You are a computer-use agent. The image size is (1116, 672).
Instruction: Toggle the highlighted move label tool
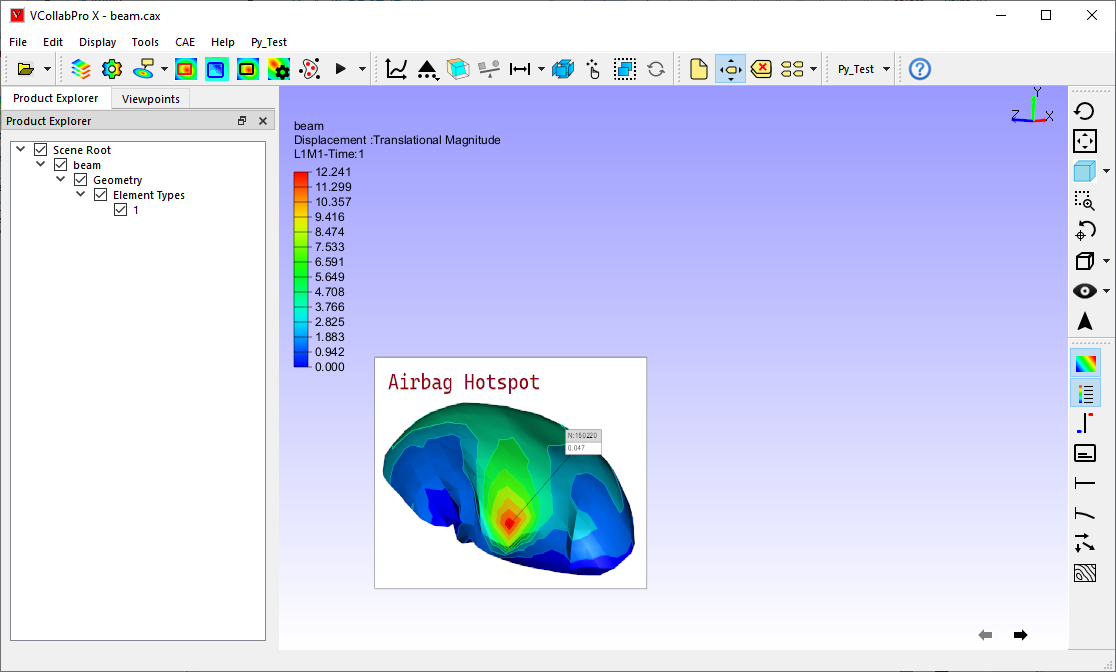pyautogui.click(x=730, y=69)
